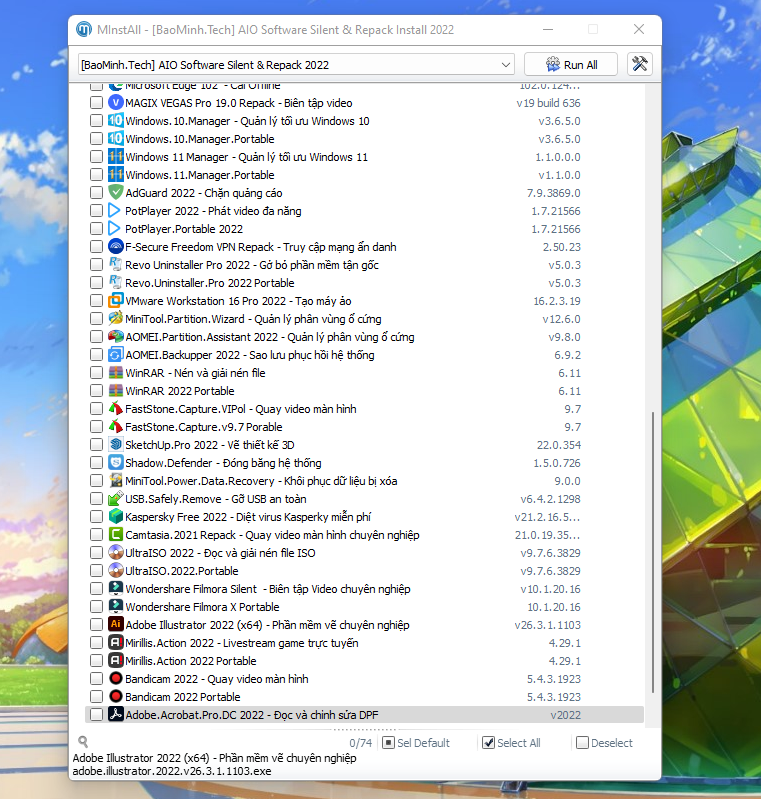This screenshot has width=761, height=799.
Task: Click the SketchUp.Pro 2022 icon
Action: click(116, 444)
